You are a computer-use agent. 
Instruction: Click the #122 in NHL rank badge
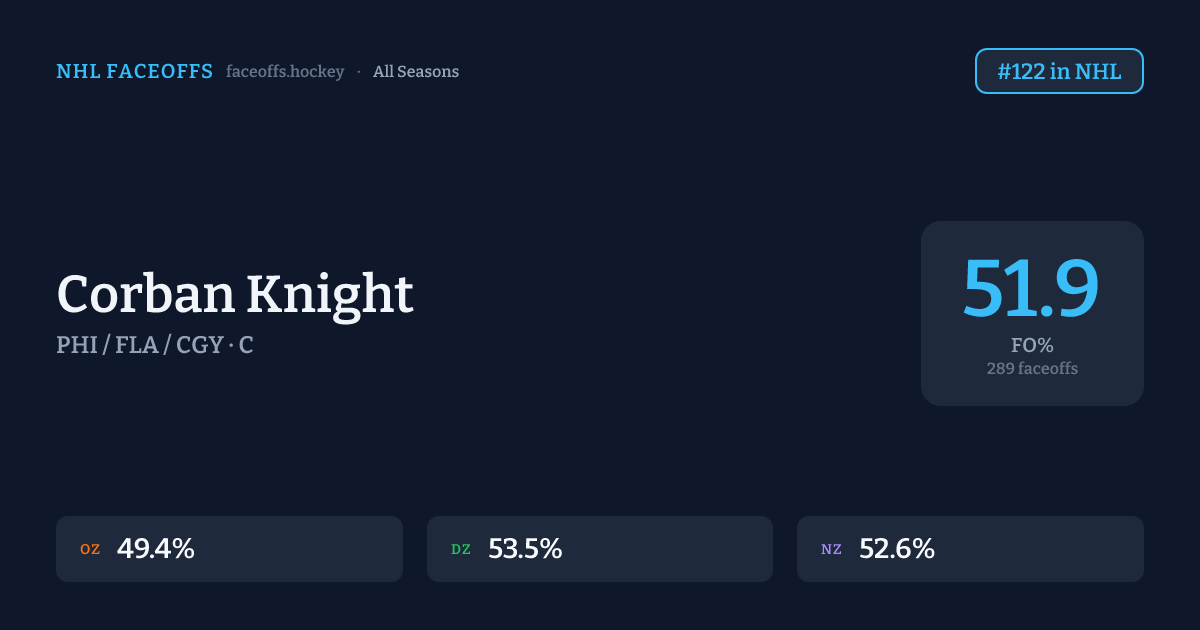[1059, 72]
